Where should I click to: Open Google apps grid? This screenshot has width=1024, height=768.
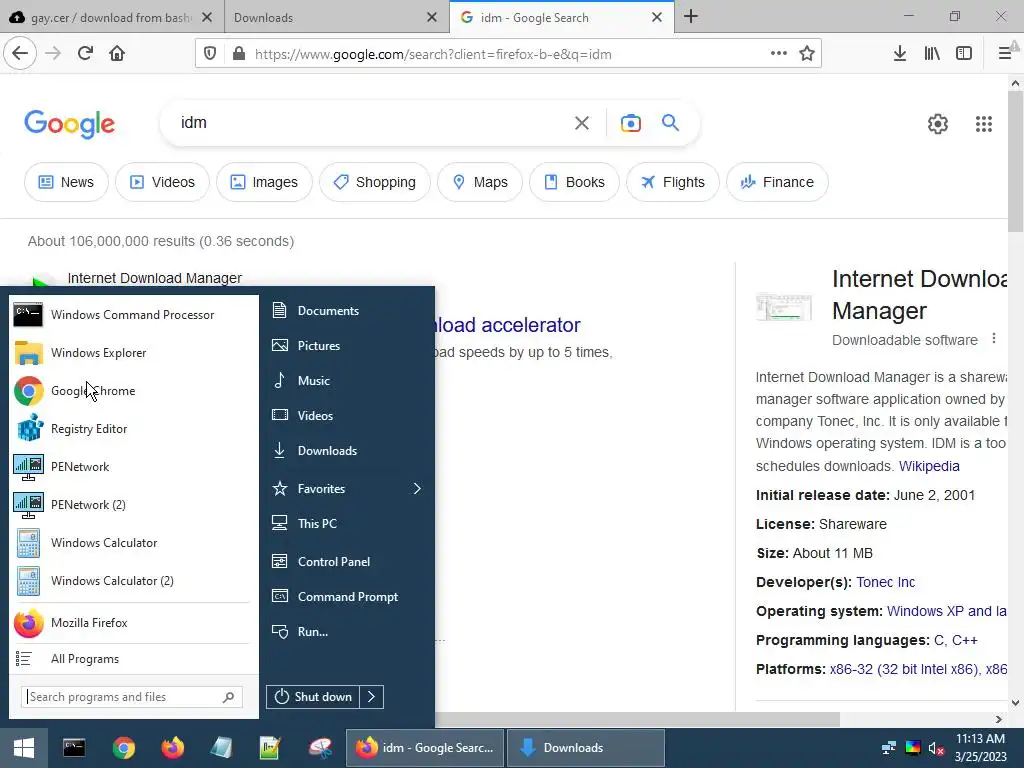984,123
